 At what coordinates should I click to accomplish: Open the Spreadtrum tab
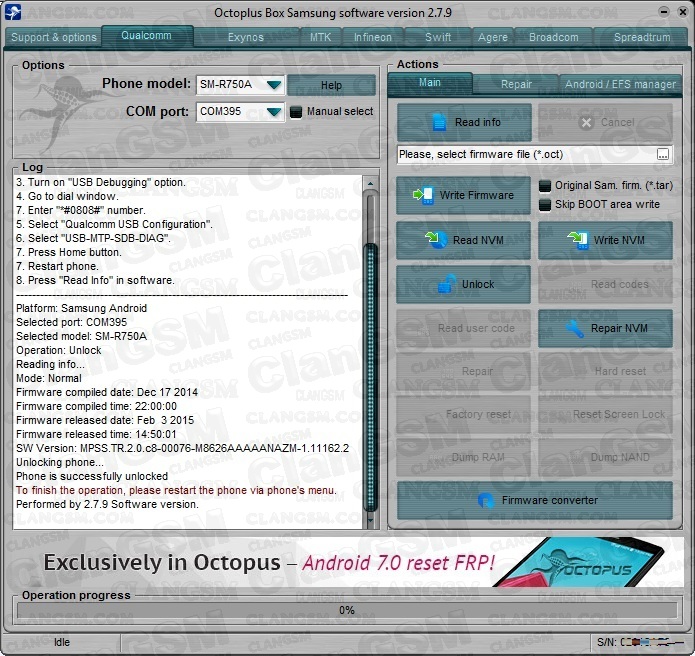(x=642, y=37)
